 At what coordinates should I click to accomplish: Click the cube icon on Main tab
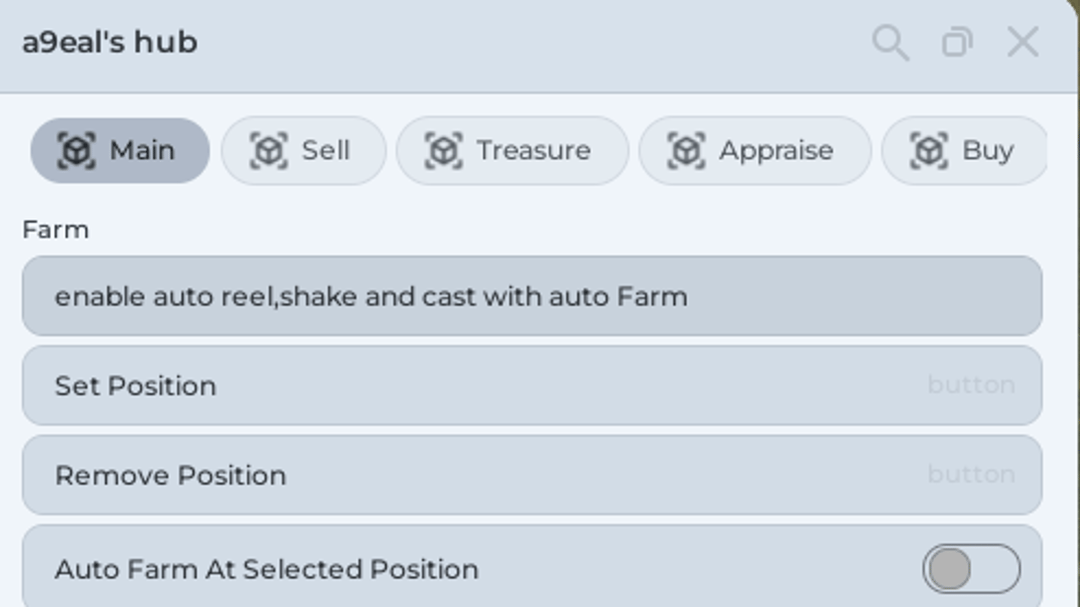click(x=76, y=150)
